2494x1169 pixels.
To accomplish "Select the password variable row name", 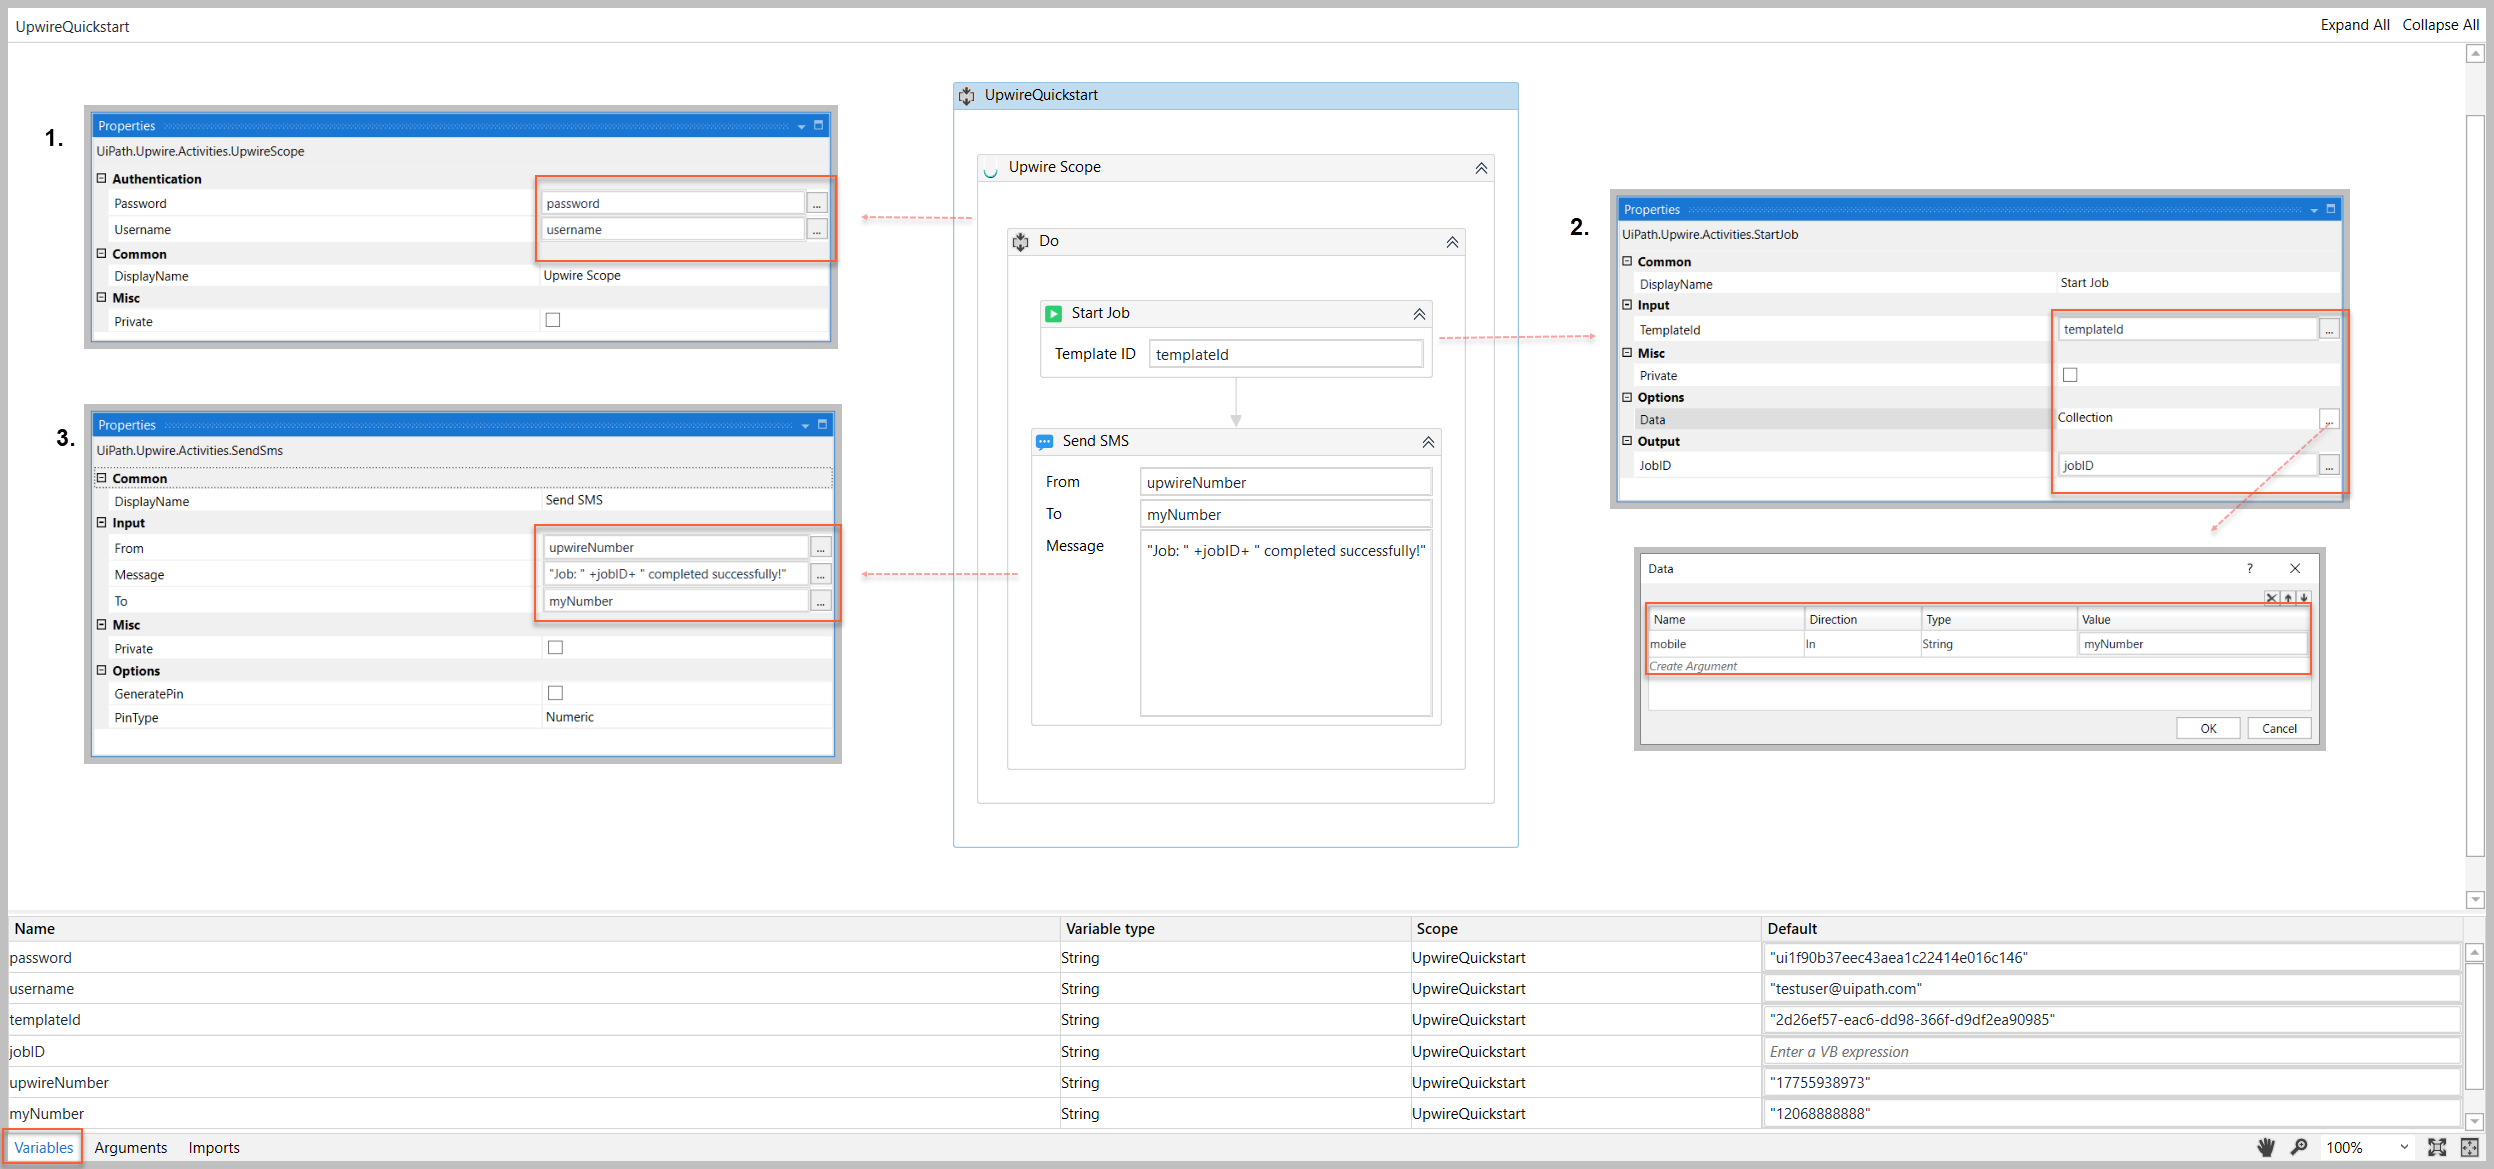I will (x=41, y=957).
